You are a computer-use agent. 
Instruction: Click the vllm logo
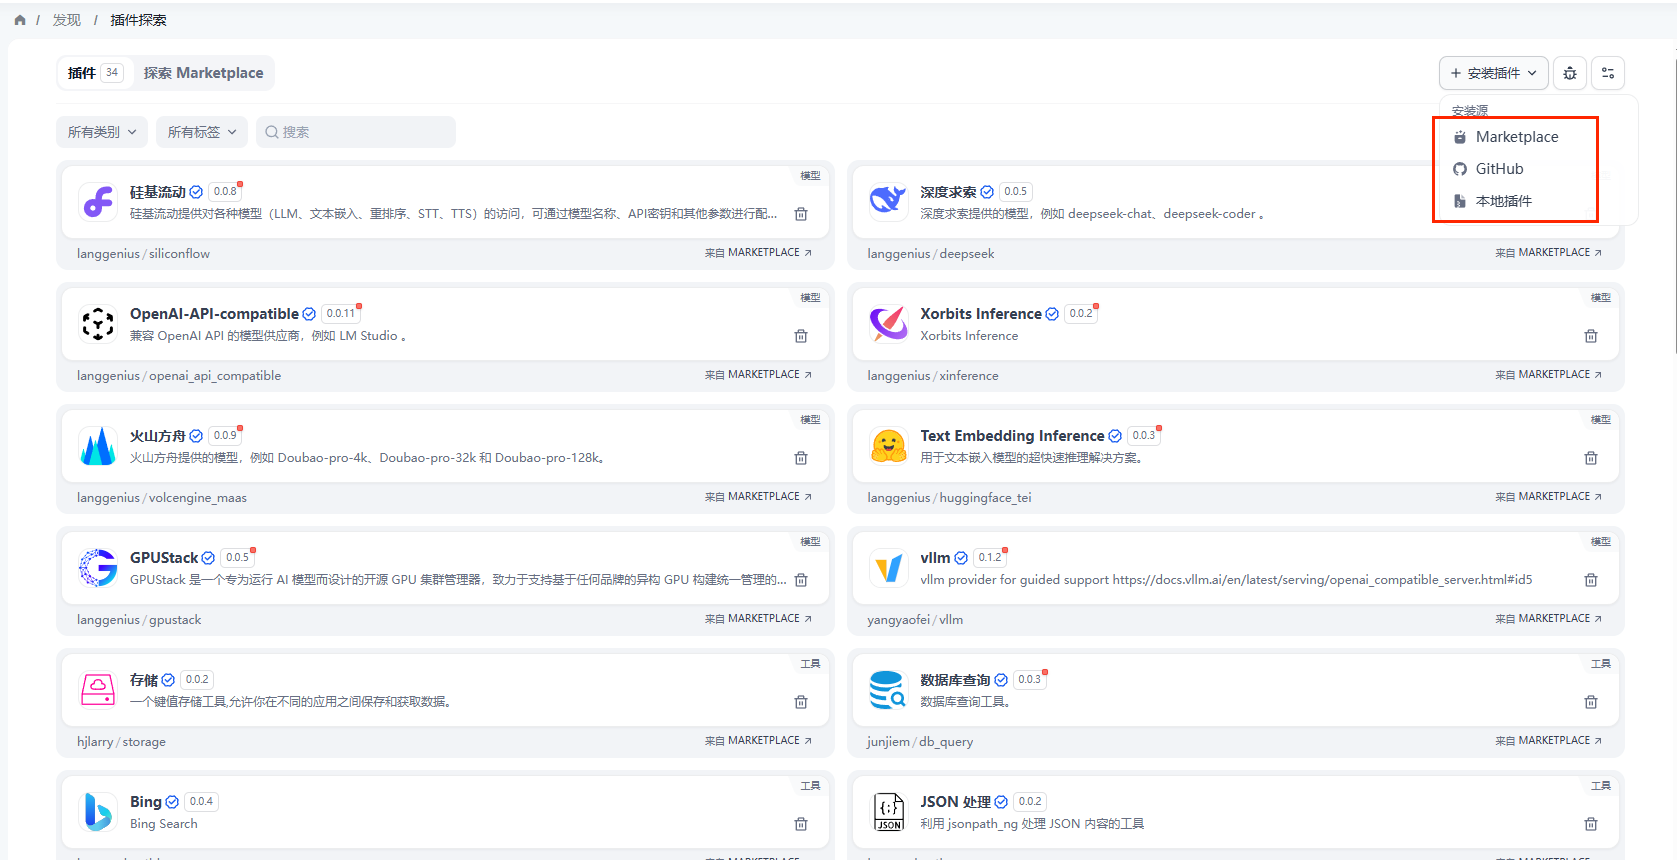pyautogui.click(x=888, y=568)
